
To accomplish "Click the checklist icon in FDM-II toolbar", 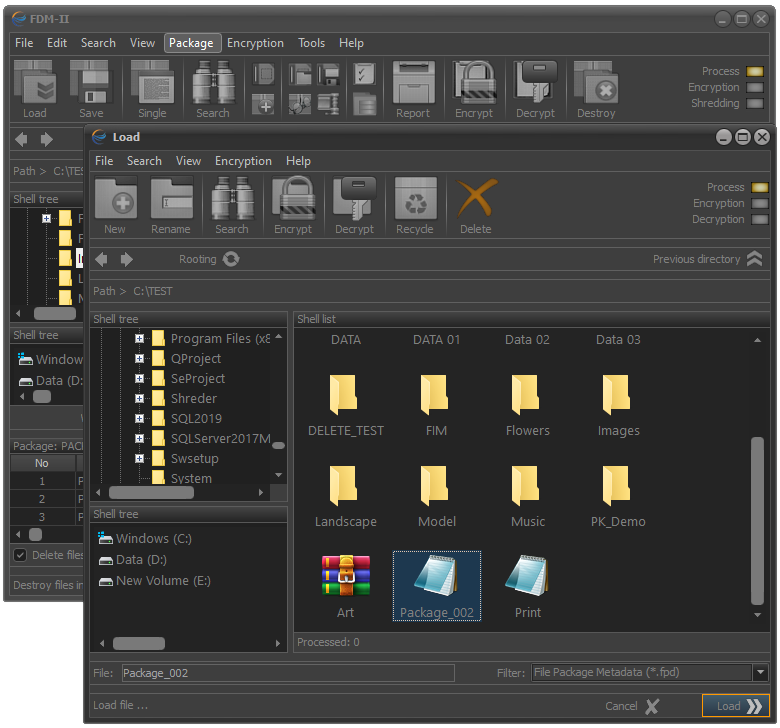I will 365,74.
